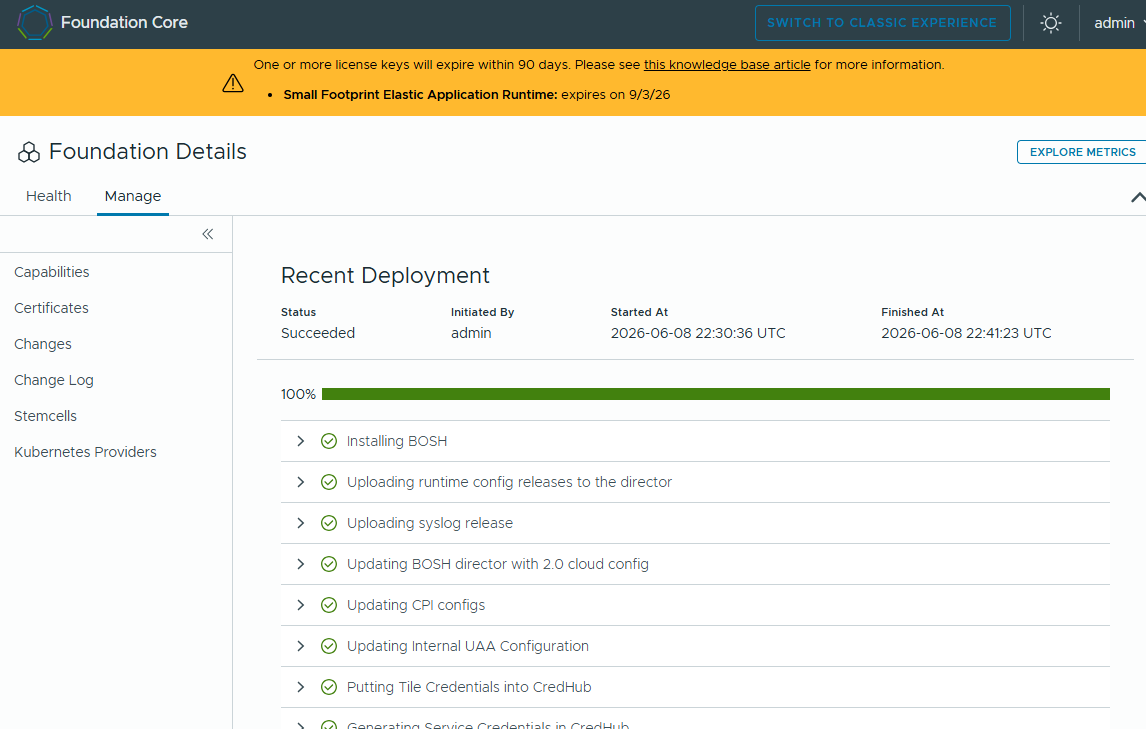Screen dimensions: 1146x729
Task: Expand Updating BOSH director cloud config step
Action: tap(300, 564)
